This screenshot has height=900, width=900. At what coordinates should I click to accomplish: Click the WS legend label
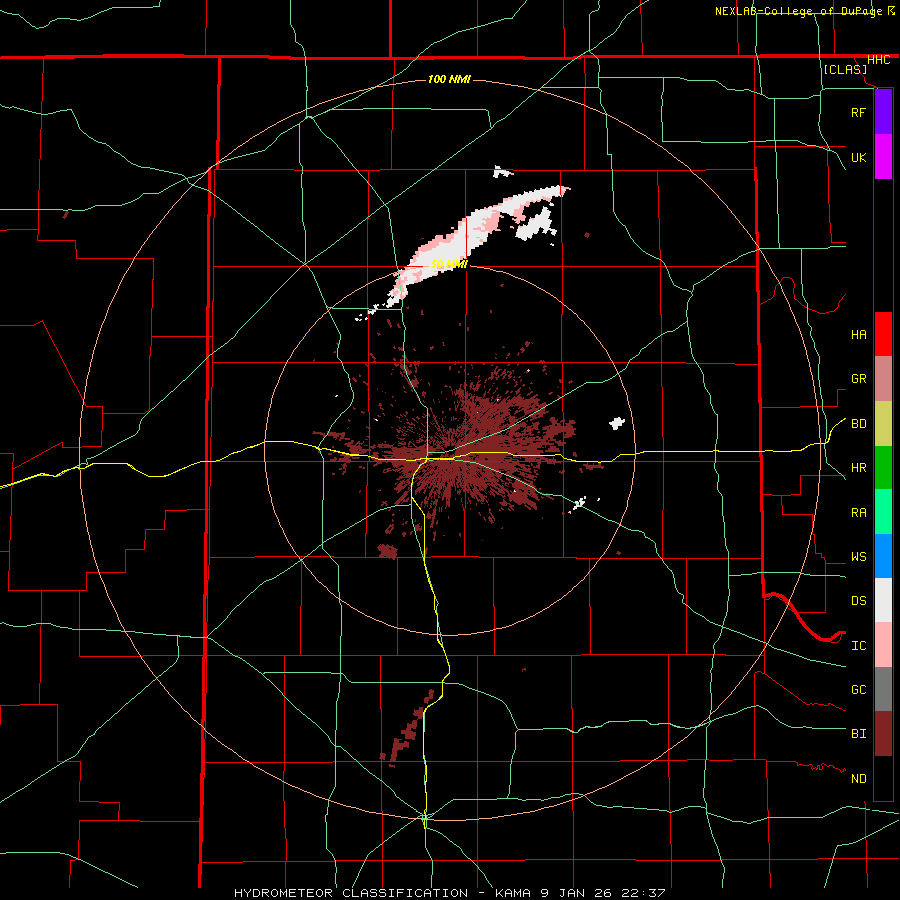coord(858,556)
